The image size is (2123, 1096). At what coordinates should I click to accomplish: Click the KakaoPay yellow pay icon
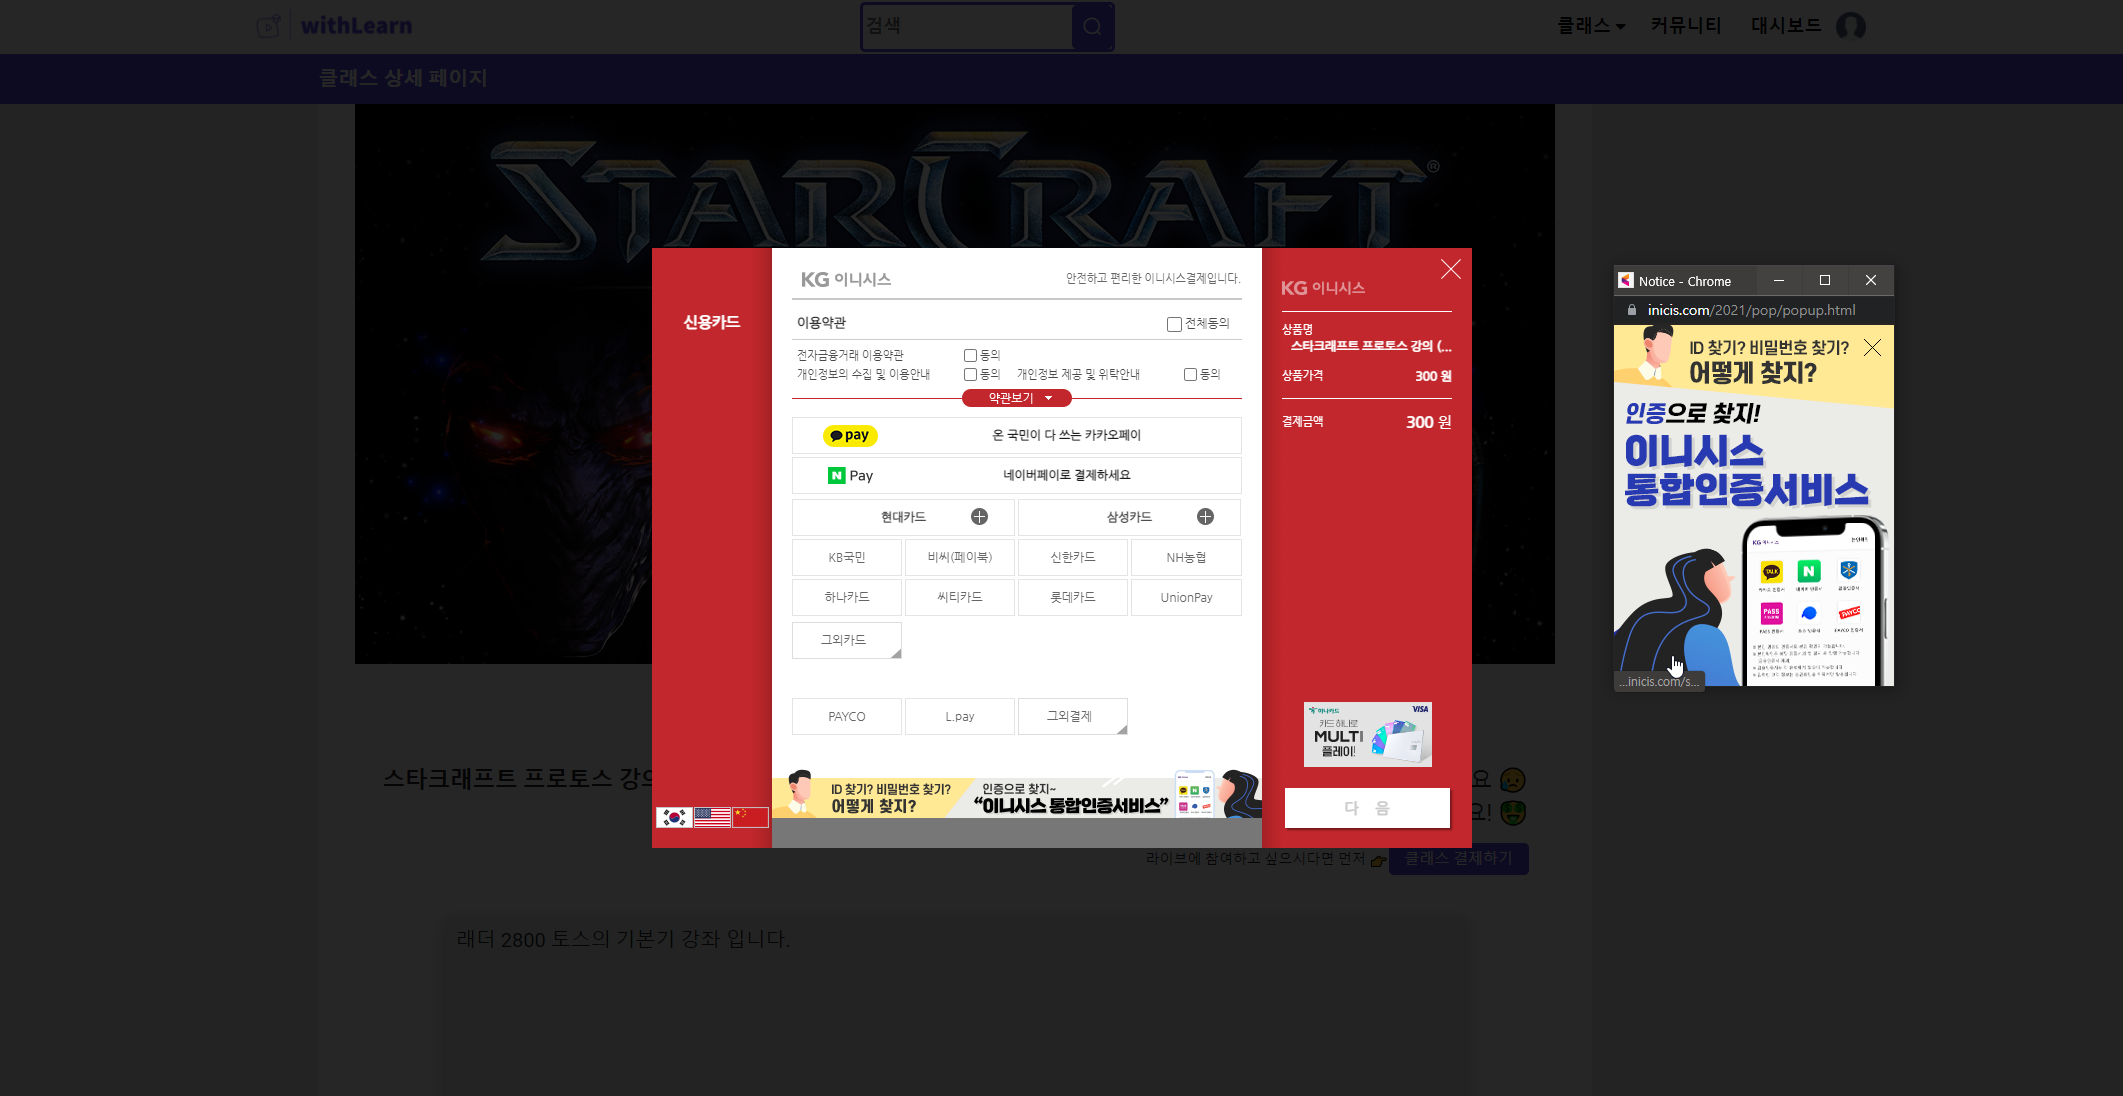849,436
